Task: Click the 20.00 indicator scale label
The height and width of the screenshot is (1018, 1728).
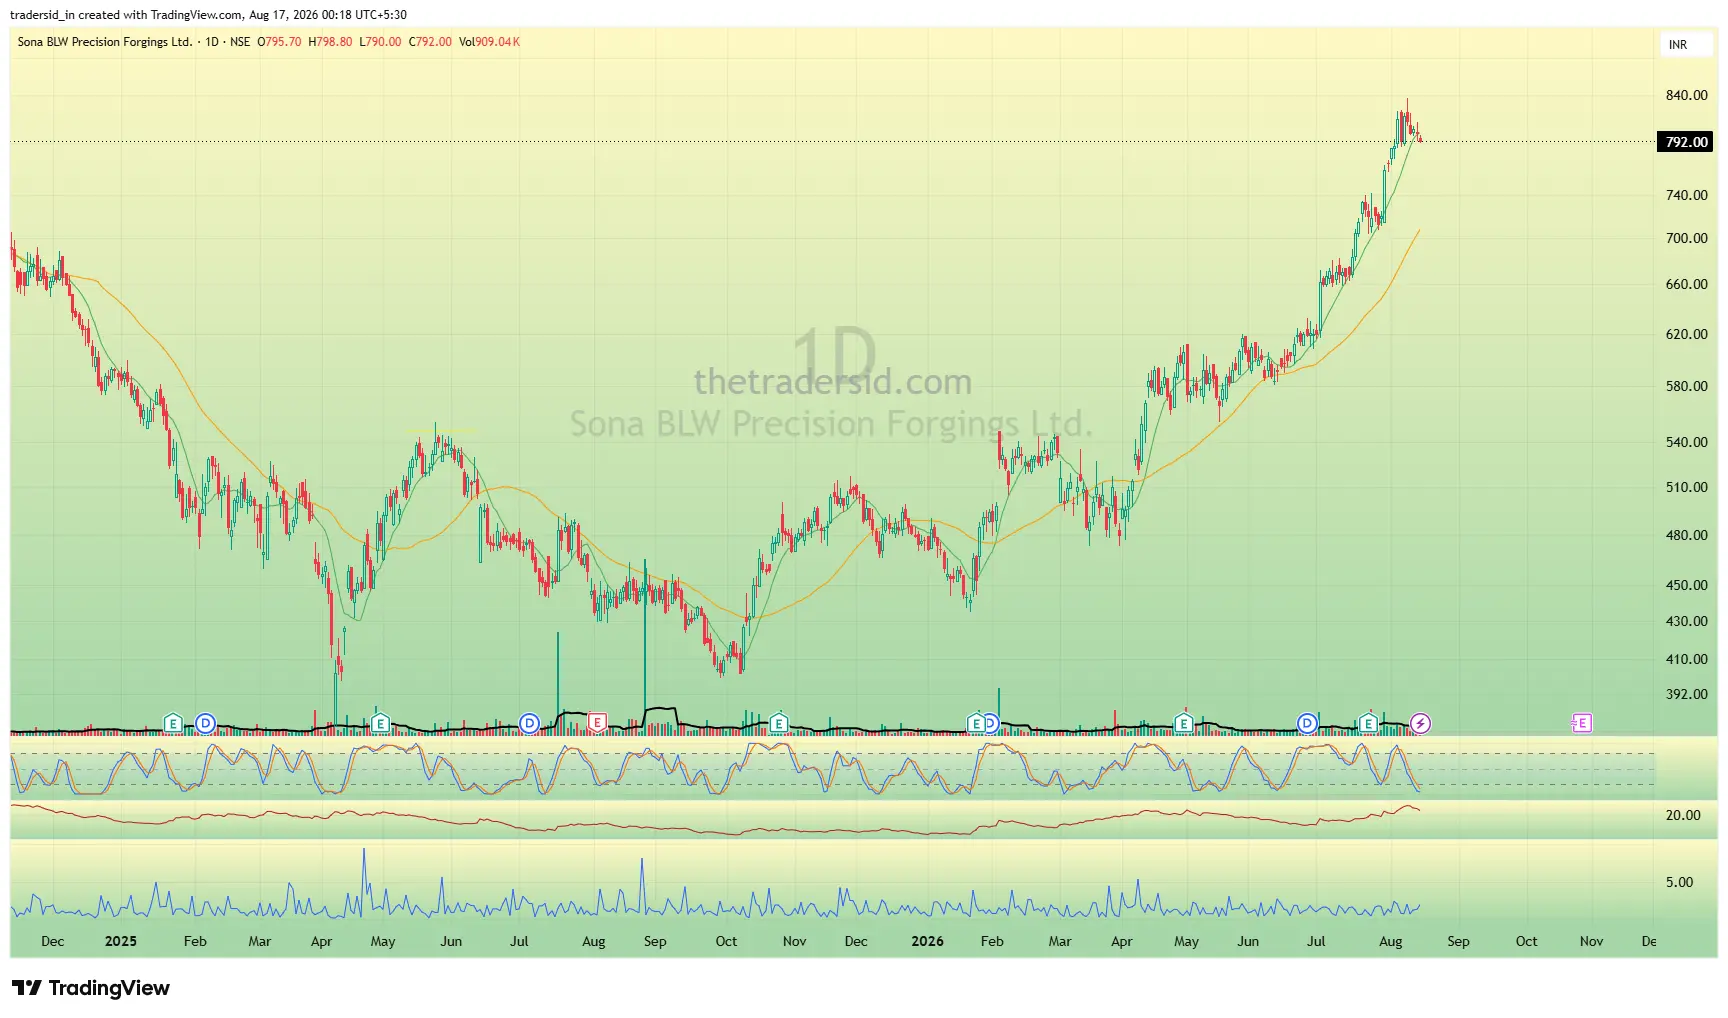Action: pos(1683,815)
